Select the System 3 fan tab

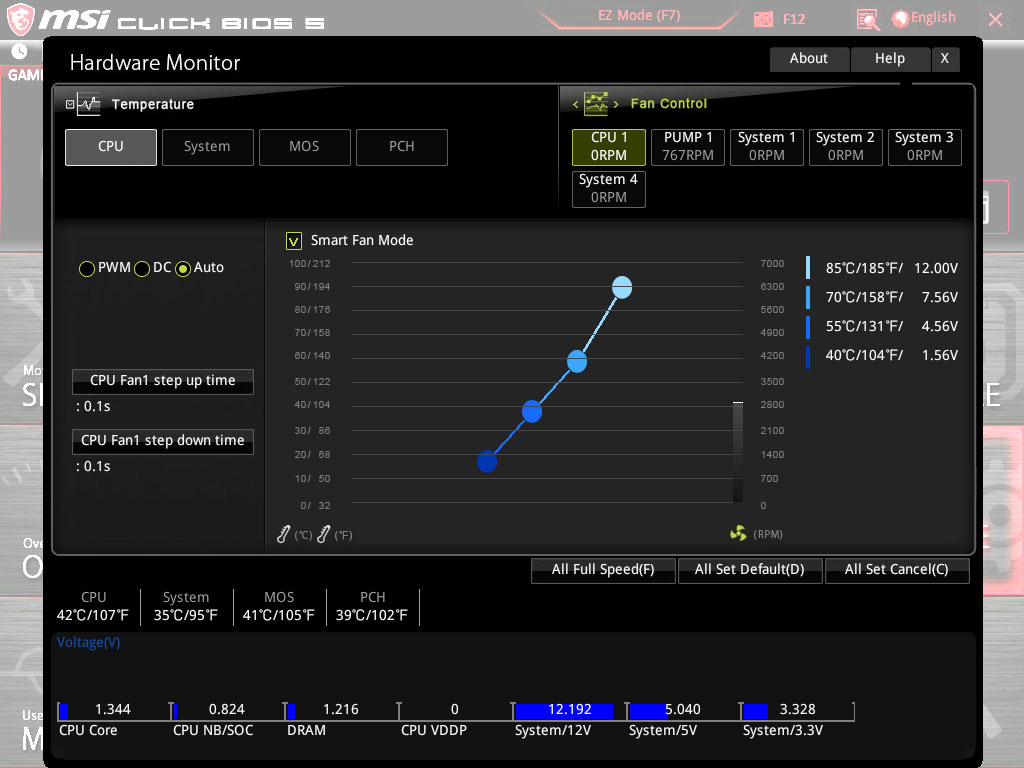coord(925,147)
